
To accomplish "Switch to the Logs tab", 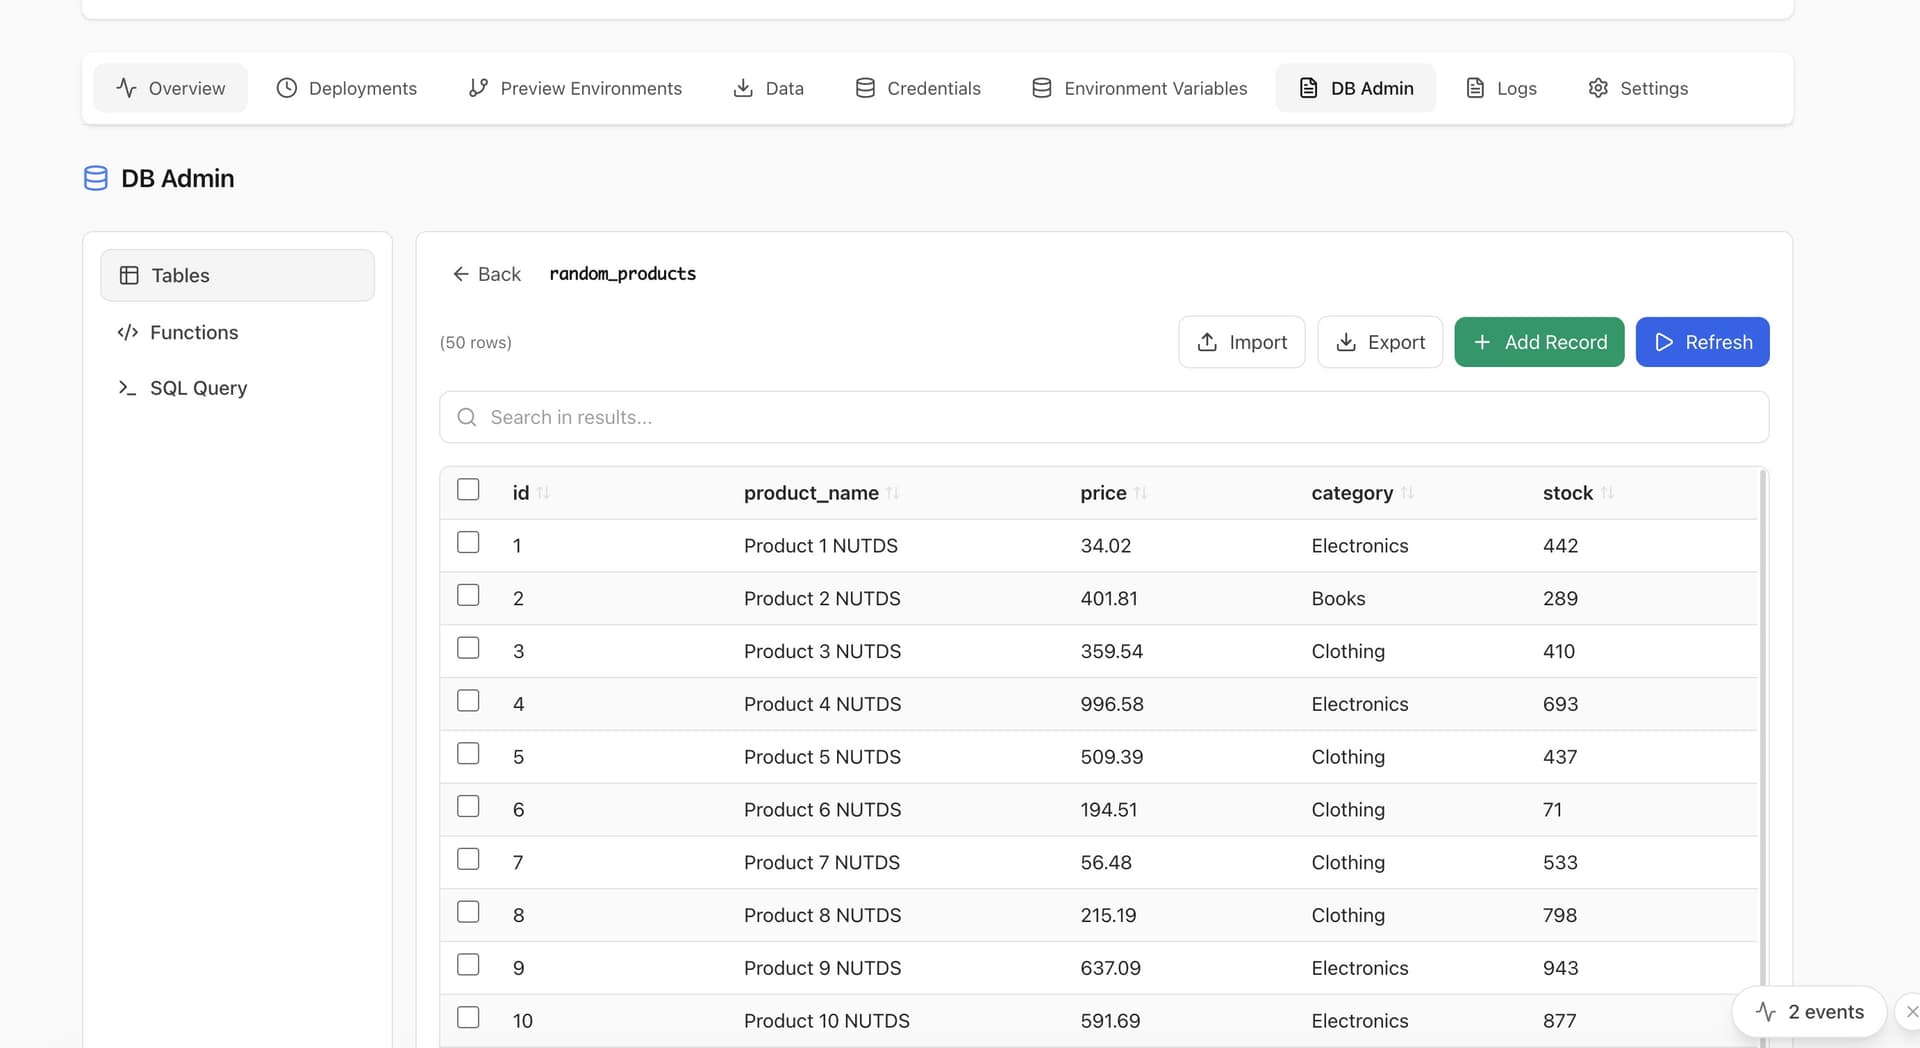I will click(1500, 88).
